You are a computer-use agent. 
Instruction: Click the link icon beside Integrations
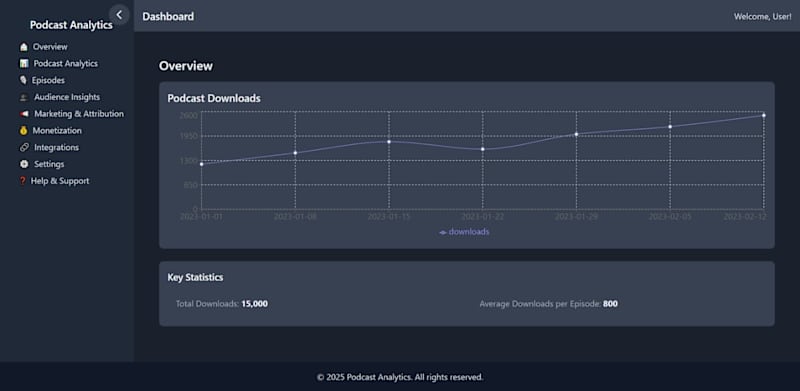24,148
